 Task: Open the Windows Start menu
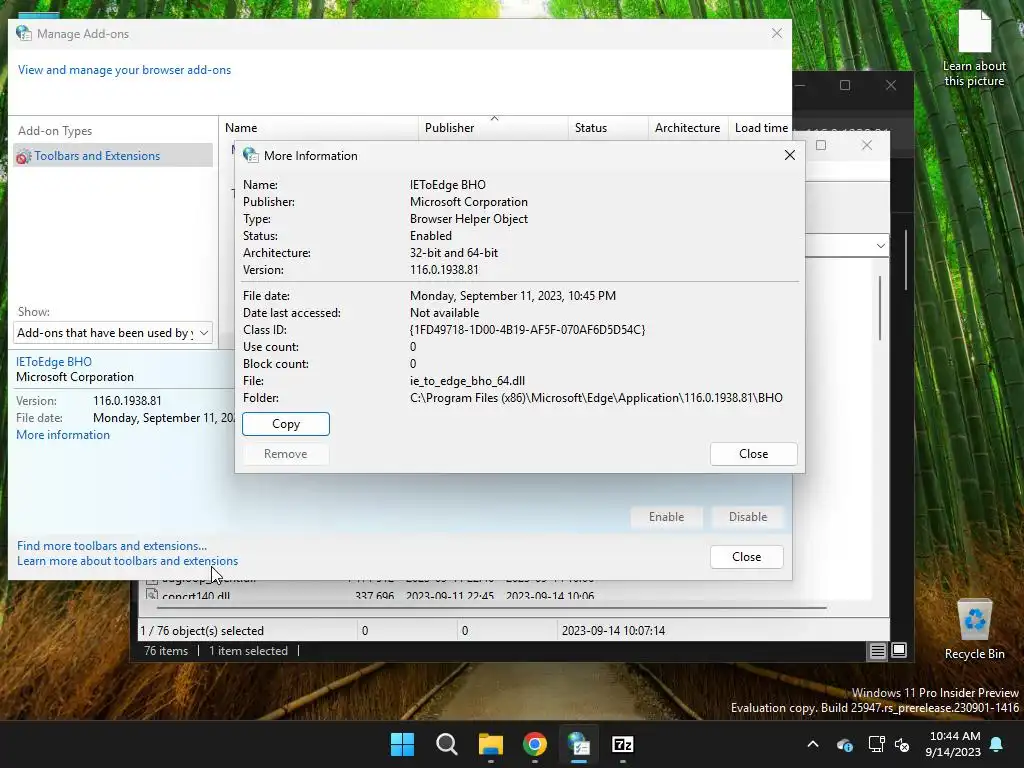tap(402, 744)
